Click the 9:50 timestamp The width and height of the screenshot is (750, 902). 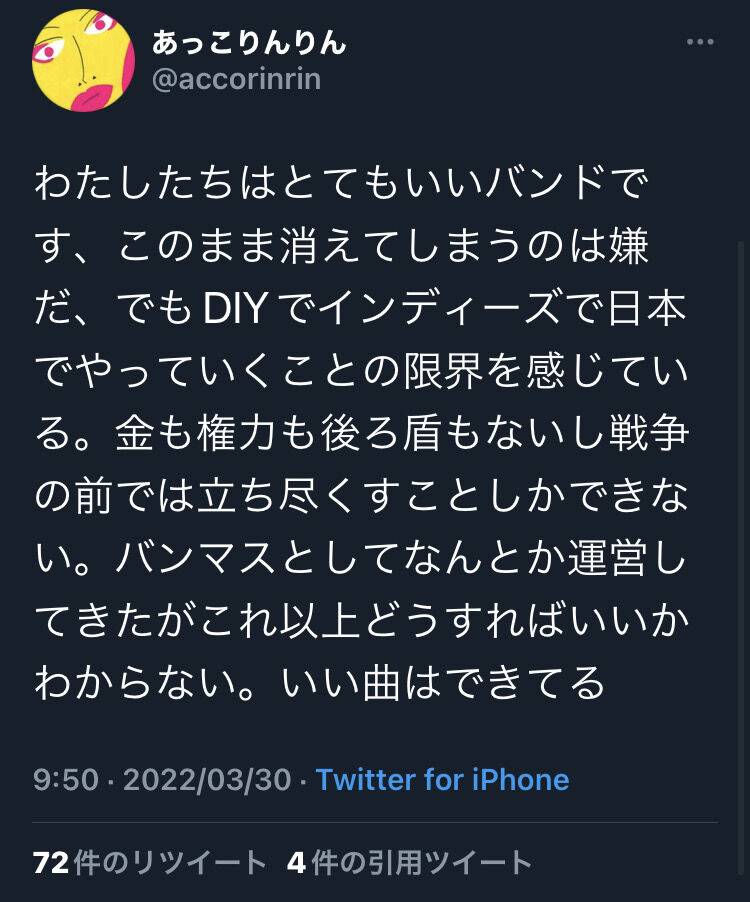[66, 780]
